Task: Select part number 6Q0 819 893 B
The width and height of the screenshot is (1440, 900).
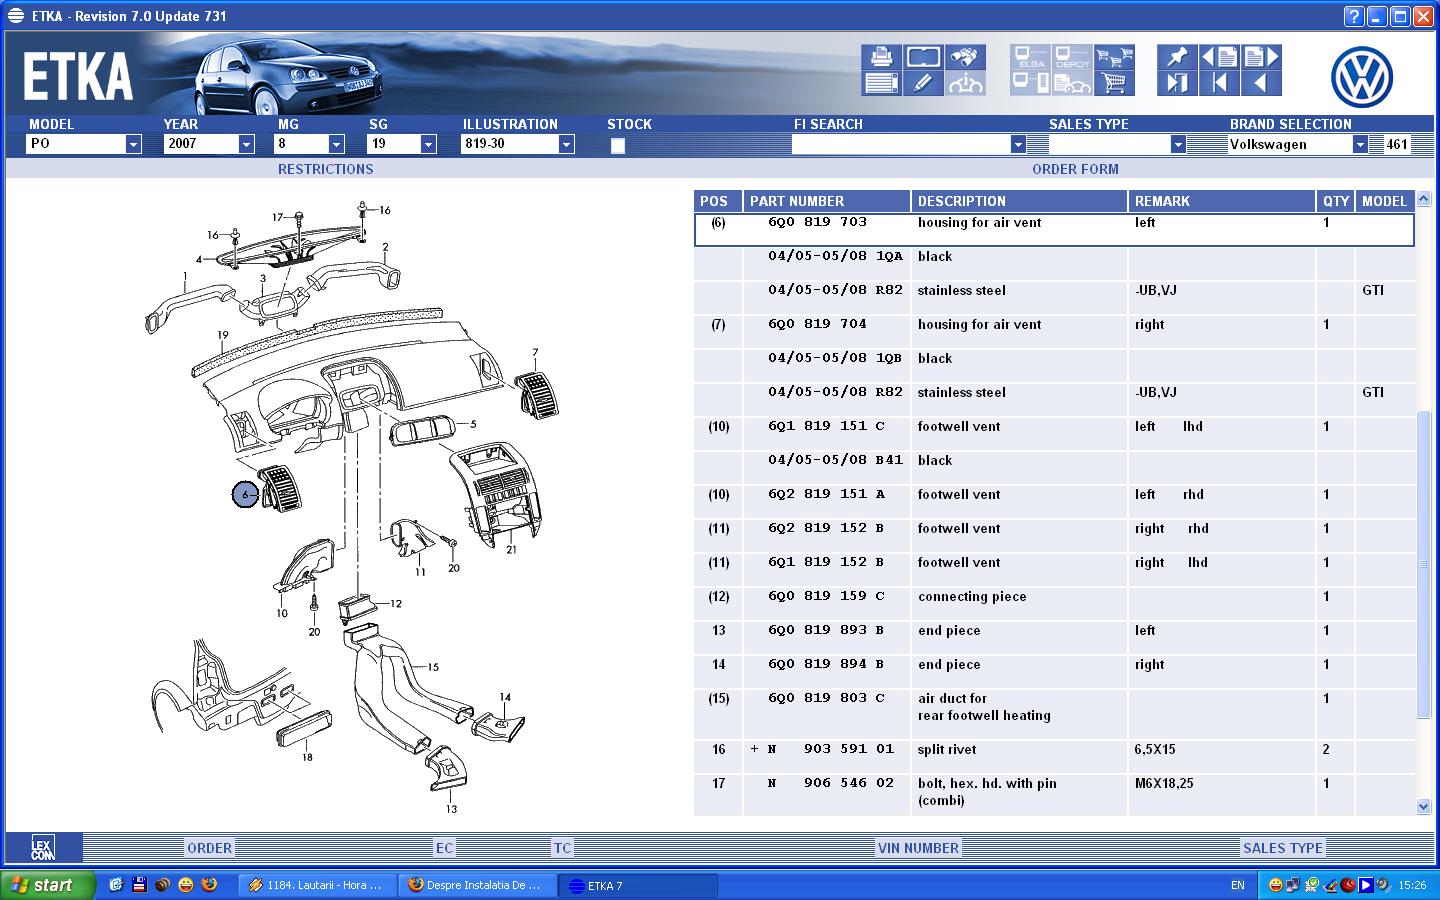Action: (x=825, y=630)
